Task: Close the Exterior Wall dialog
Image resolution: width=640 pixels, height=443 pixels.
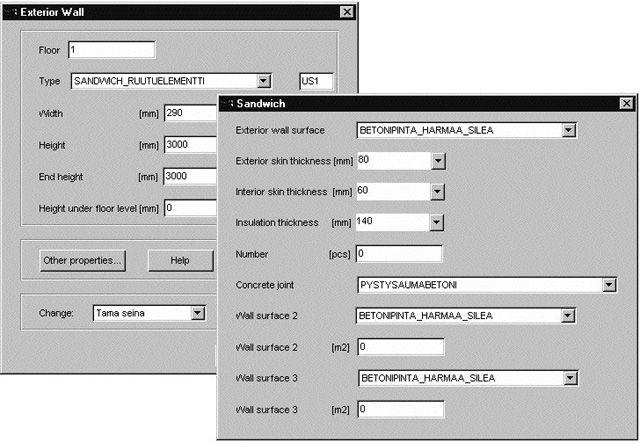Action: (x=346, y=11)
